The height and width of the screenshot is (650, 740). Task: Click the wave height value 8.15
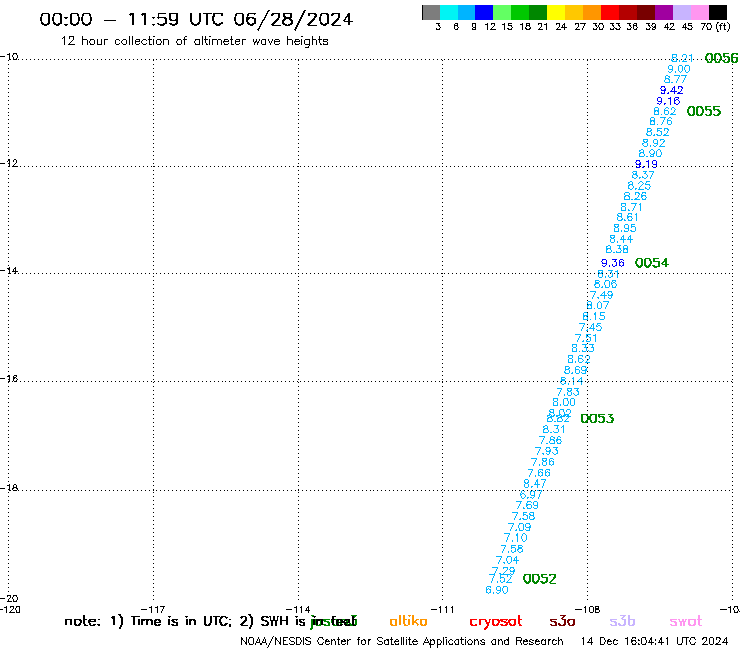click(594, 316)
